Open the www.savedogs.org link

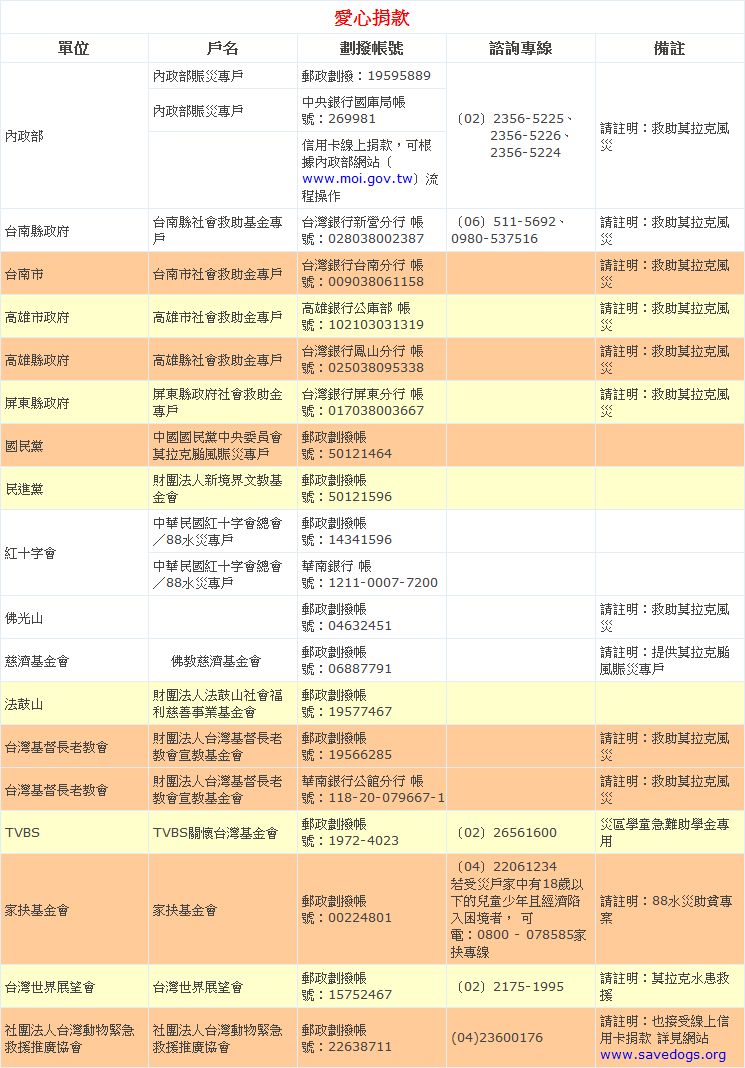(x=663, y=1055)
